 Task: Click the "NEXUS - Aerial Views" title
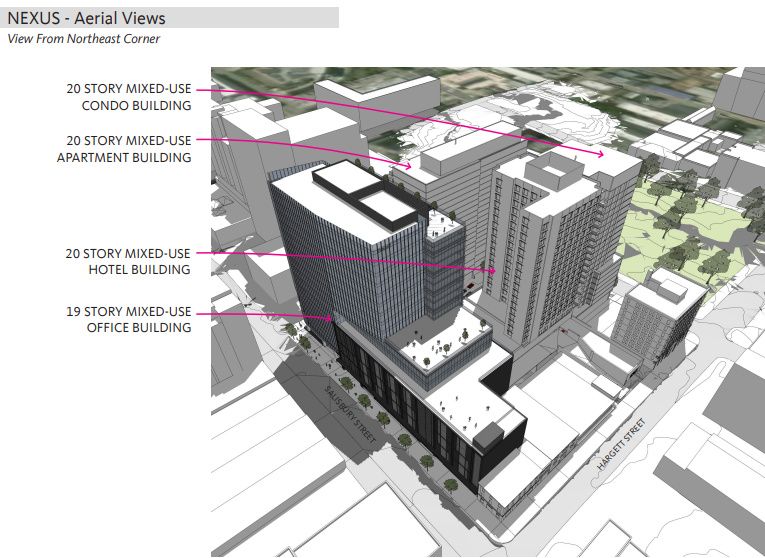click(x=87, y=18)
